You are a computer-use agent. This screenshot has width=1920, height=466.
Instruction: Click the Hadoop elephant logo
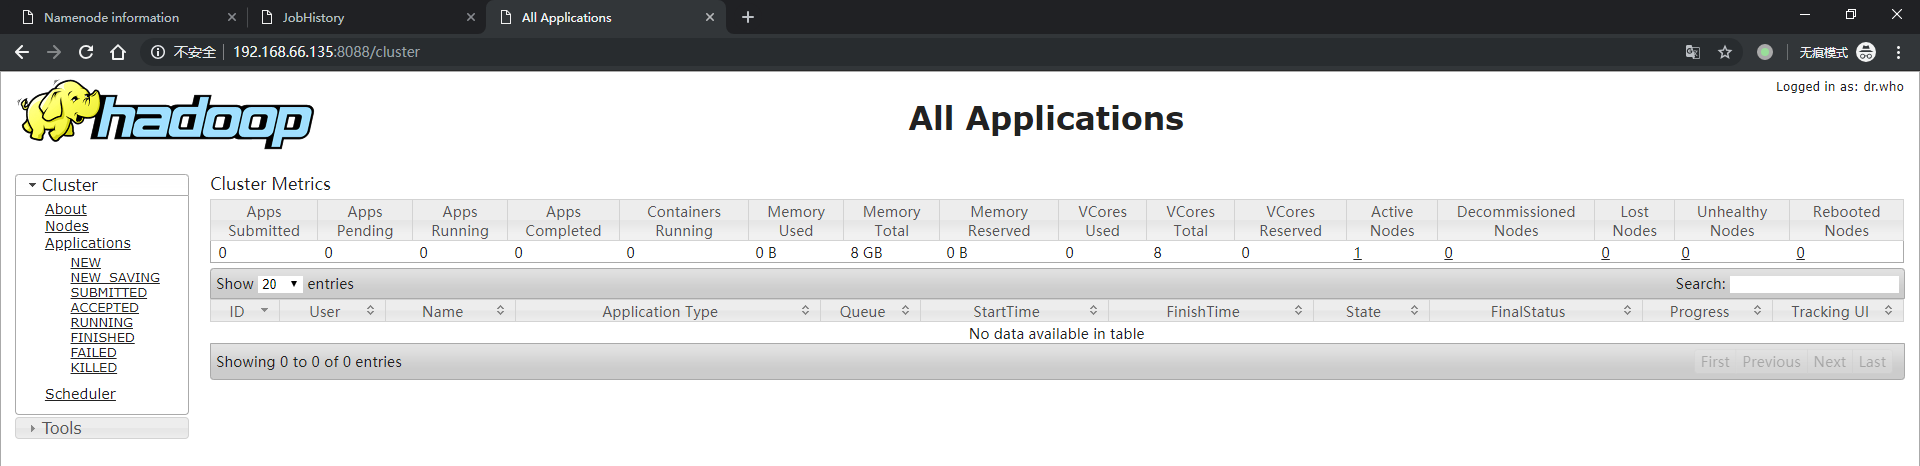(165, 115)
